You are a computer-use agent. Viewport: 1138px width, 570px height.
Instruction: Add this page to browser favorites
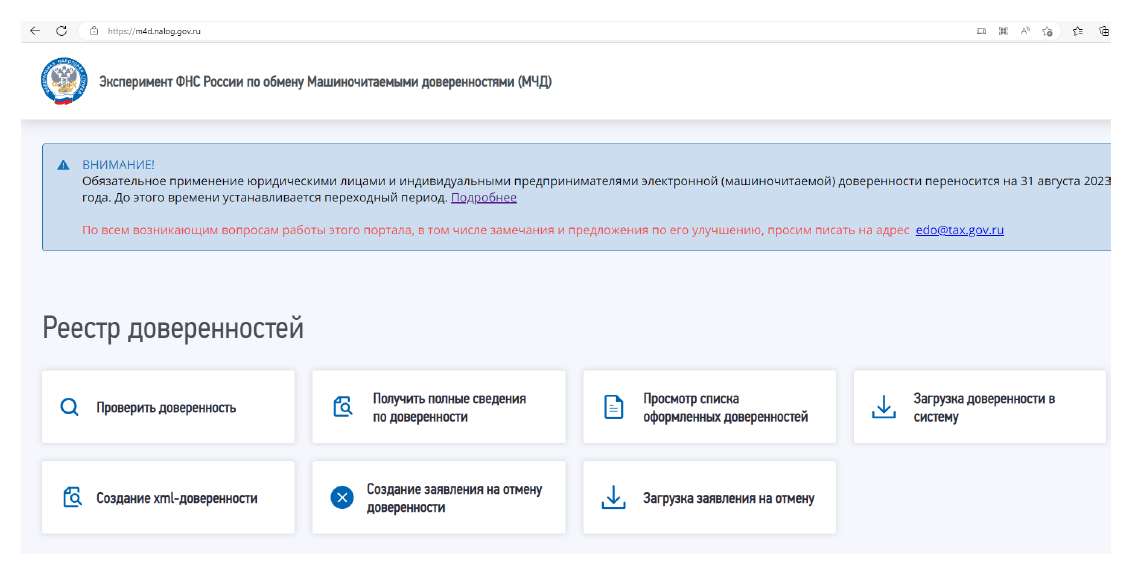1046,31
